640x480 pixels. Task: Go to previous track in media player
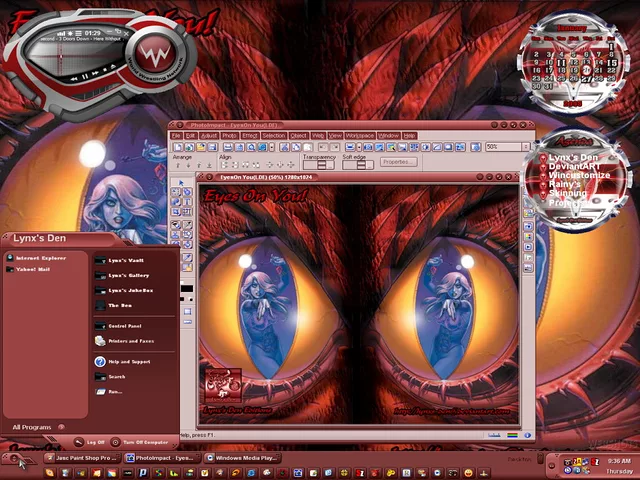(x=74, y=79)
